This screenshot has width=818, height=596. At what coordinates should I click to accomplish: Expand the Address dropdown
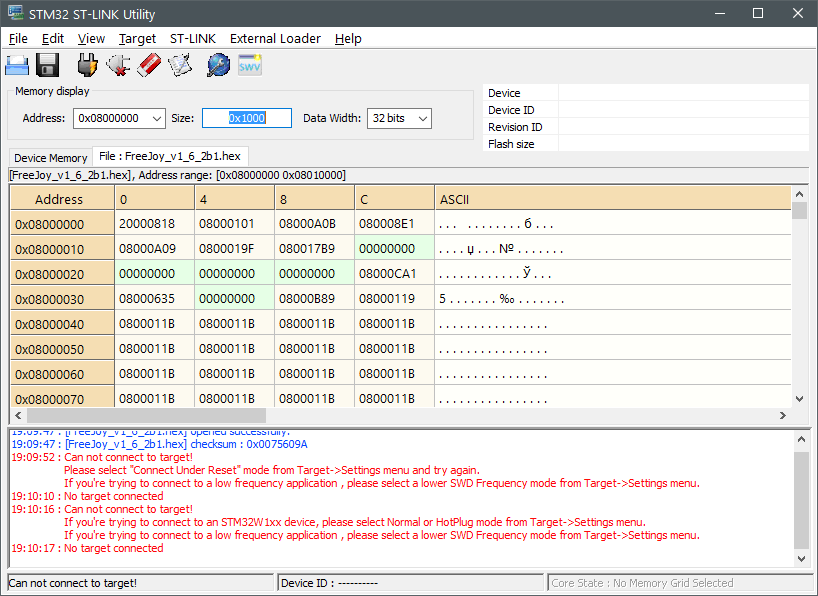156,118
